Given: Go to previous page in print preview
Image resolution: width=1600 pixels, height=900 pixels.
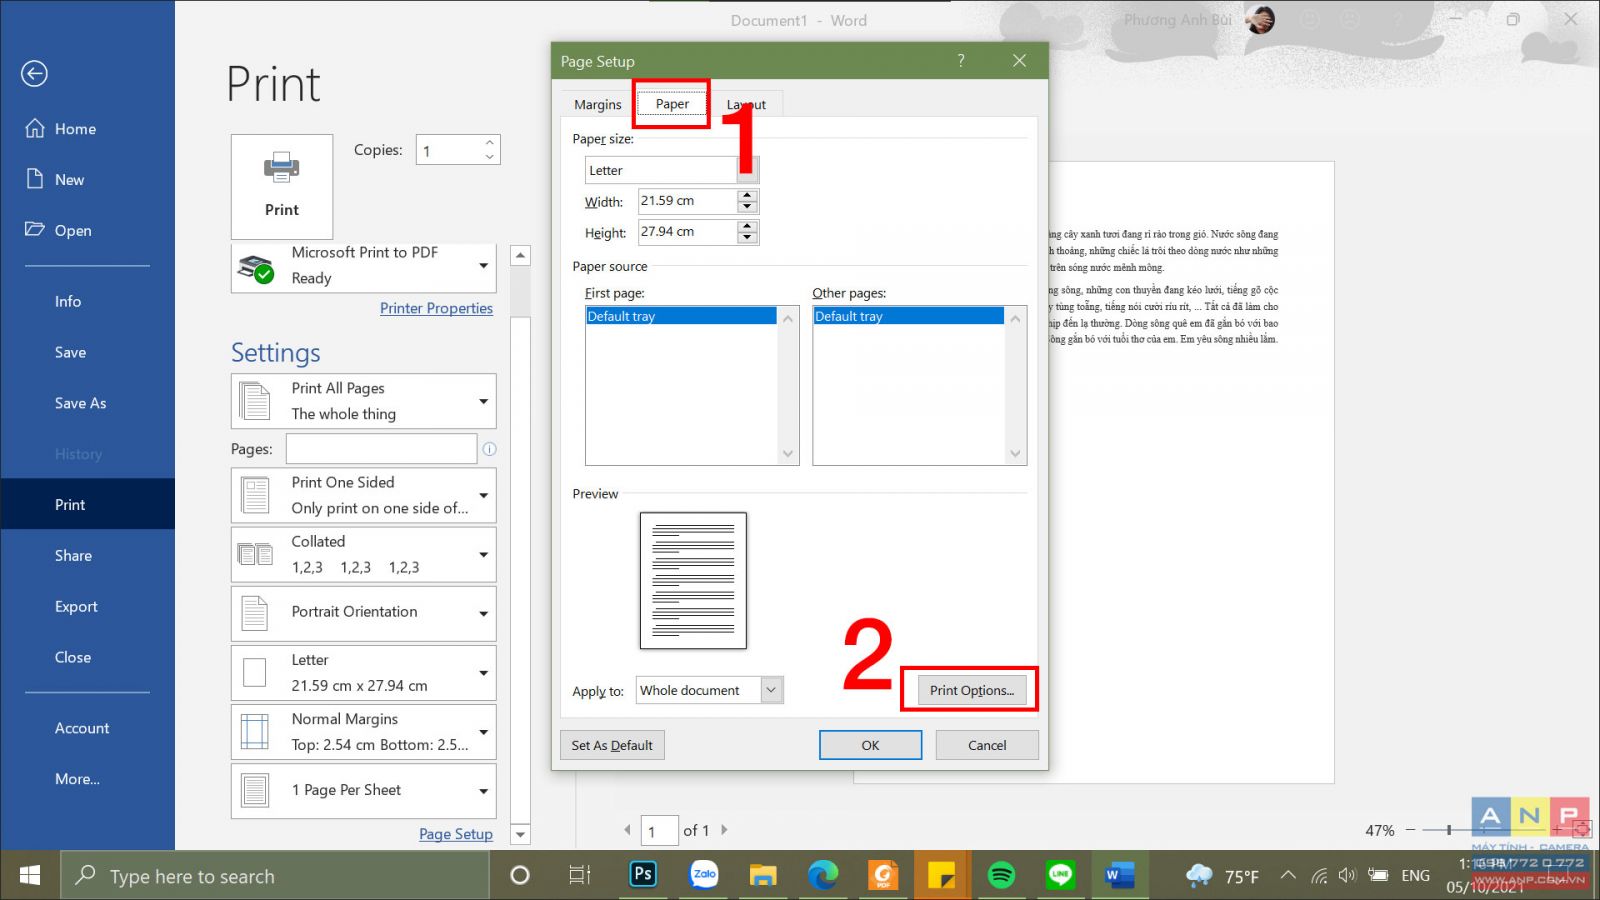Looking at the screenshot, I should point(627,830).
